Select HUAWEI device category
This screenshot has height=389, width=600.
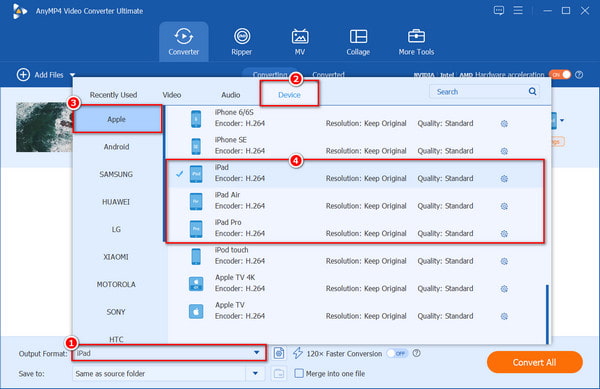point(117,202)
